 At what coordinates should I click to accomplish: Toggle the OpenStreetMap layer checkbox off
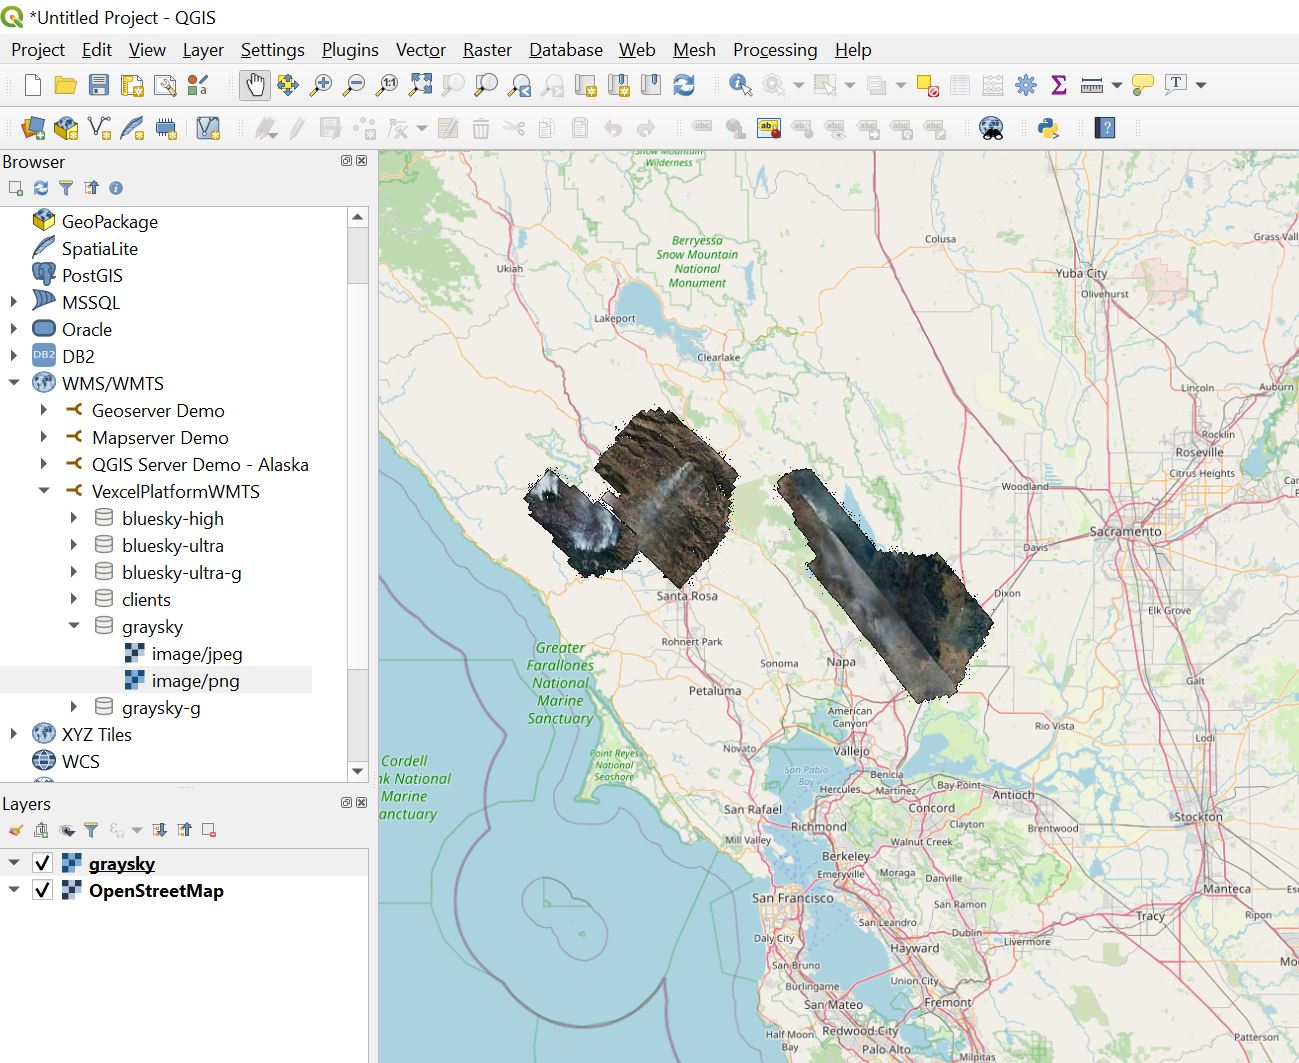(42, 890)
